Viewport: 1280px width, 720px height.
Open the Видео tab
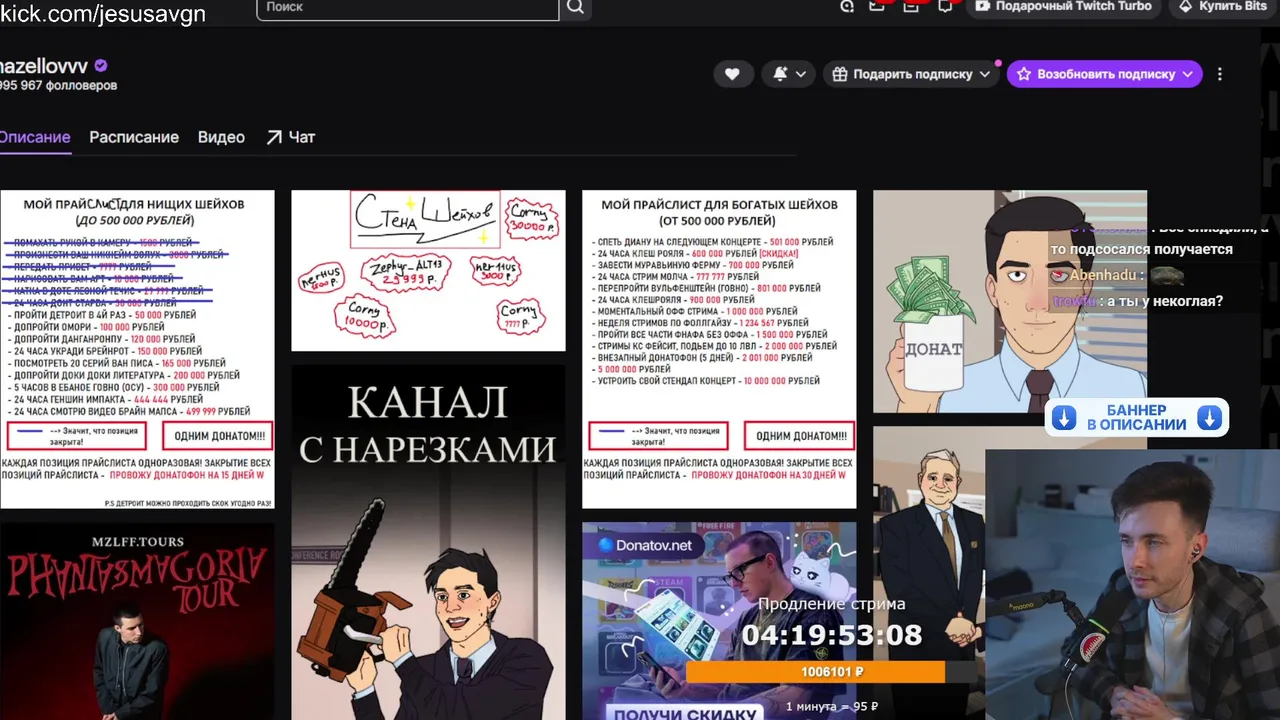click(221, 137)
